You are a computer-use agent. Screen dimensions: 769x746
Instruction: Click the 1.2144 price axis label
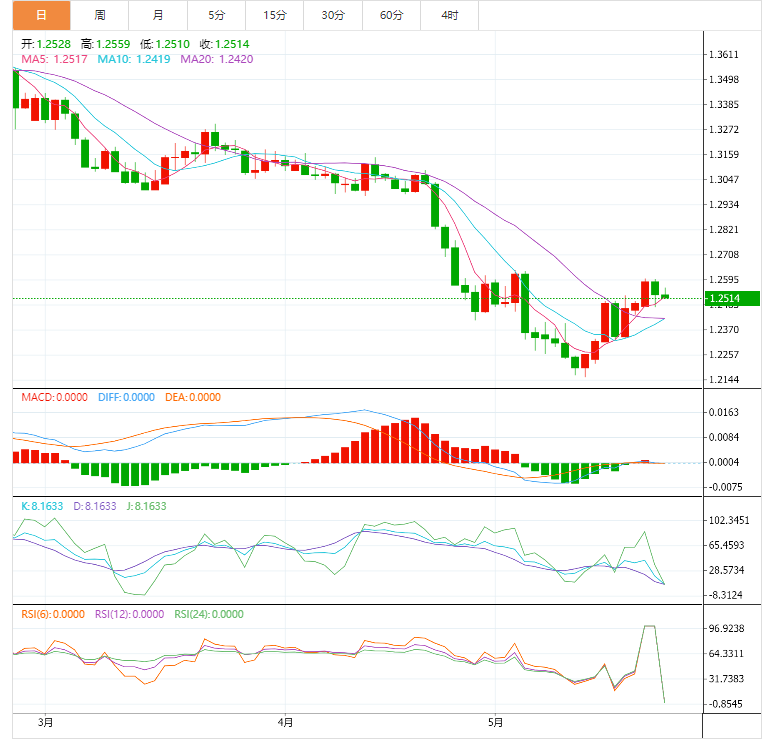[724, 380]
